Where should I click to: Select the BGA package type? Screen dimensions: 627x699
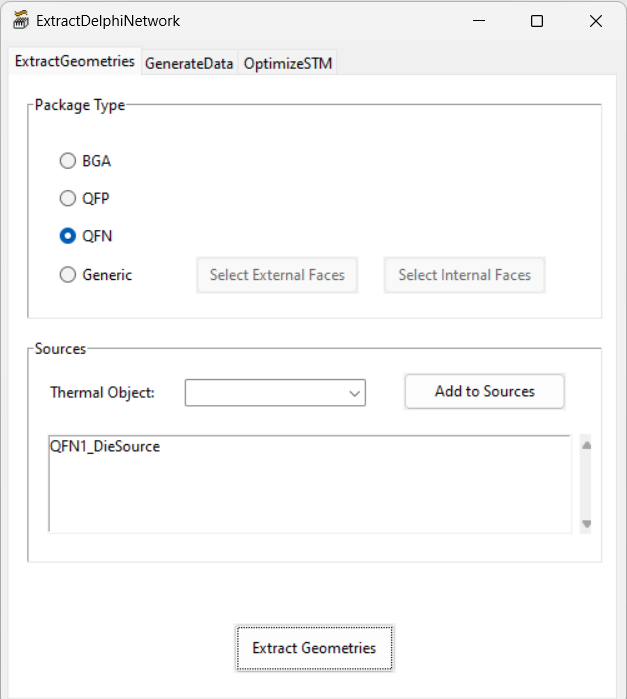click(x=68, y=160)
